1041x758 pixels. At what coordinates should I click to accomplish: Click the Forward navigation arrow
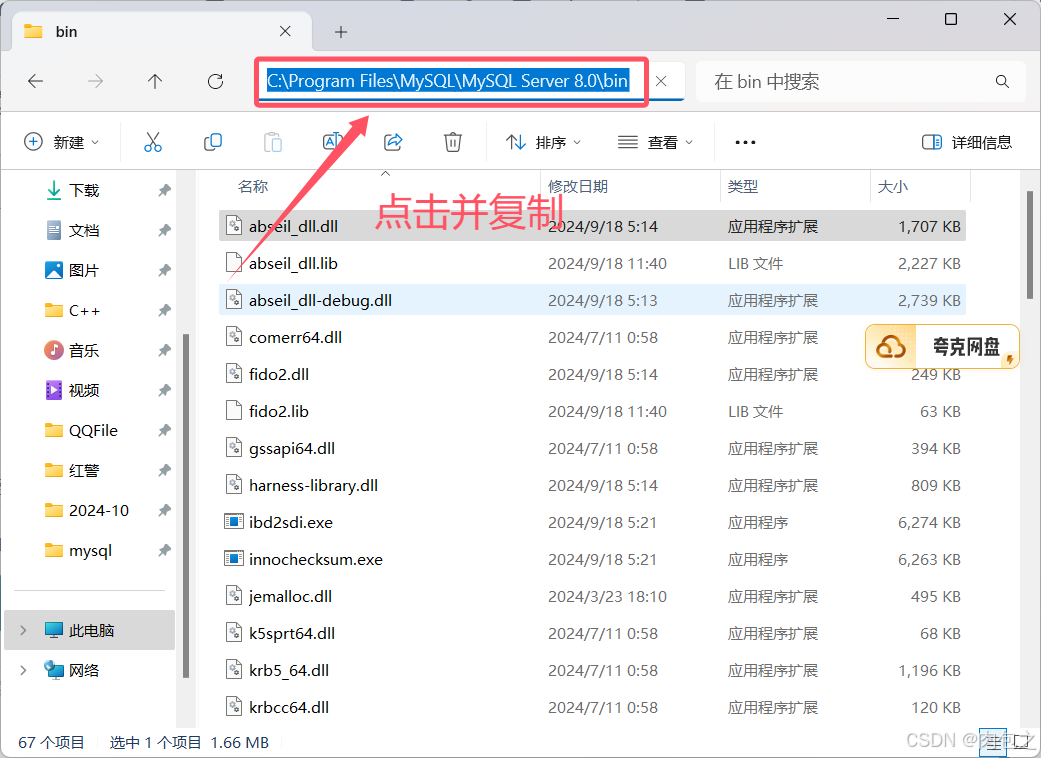tap(96, 81)
